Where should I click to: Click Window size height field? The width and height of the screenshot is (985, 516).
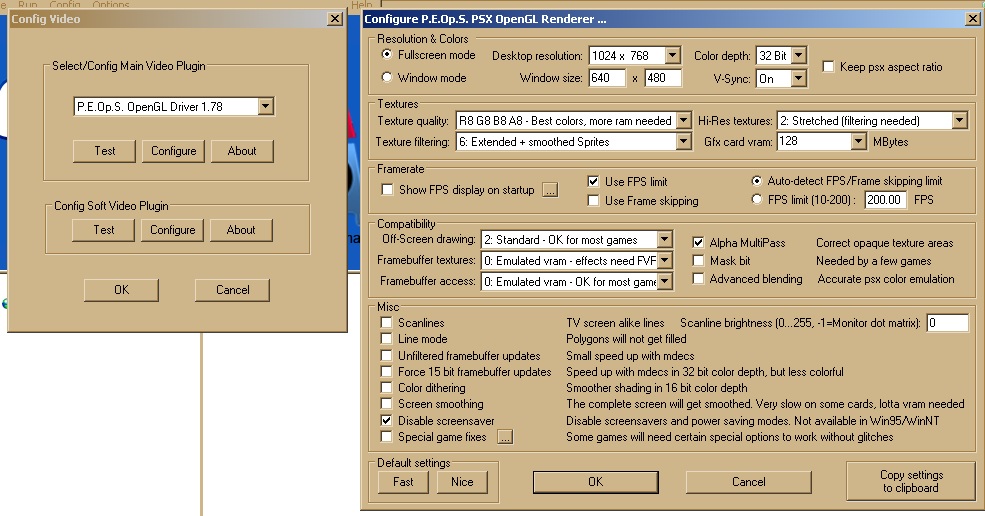click(663, 78)
